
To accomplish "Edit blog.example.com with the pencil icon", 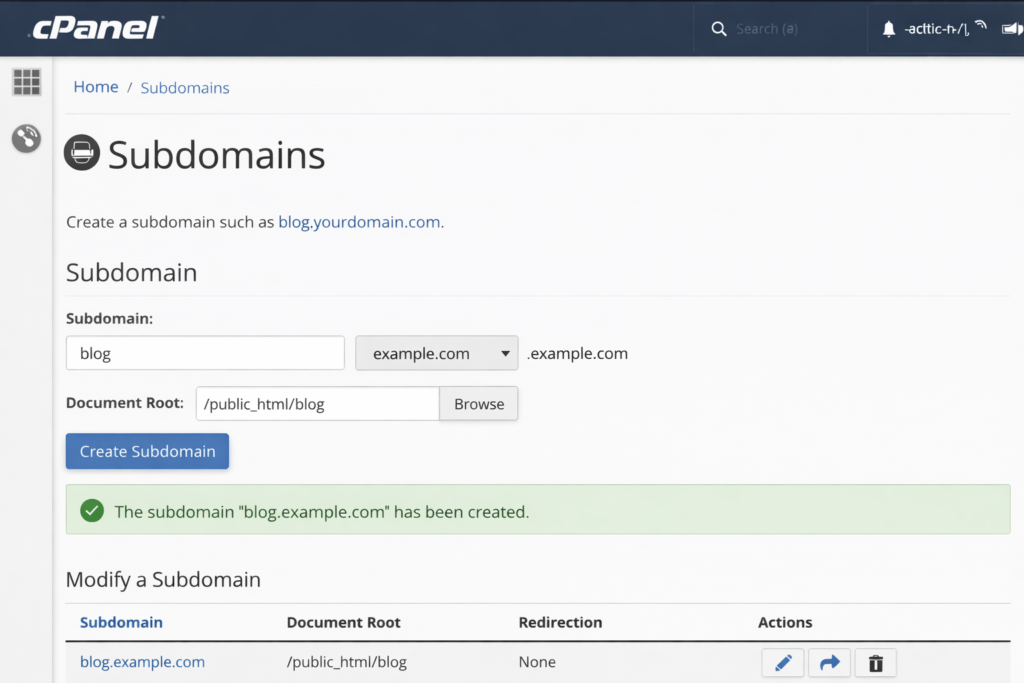I will [x=783, y=662].
